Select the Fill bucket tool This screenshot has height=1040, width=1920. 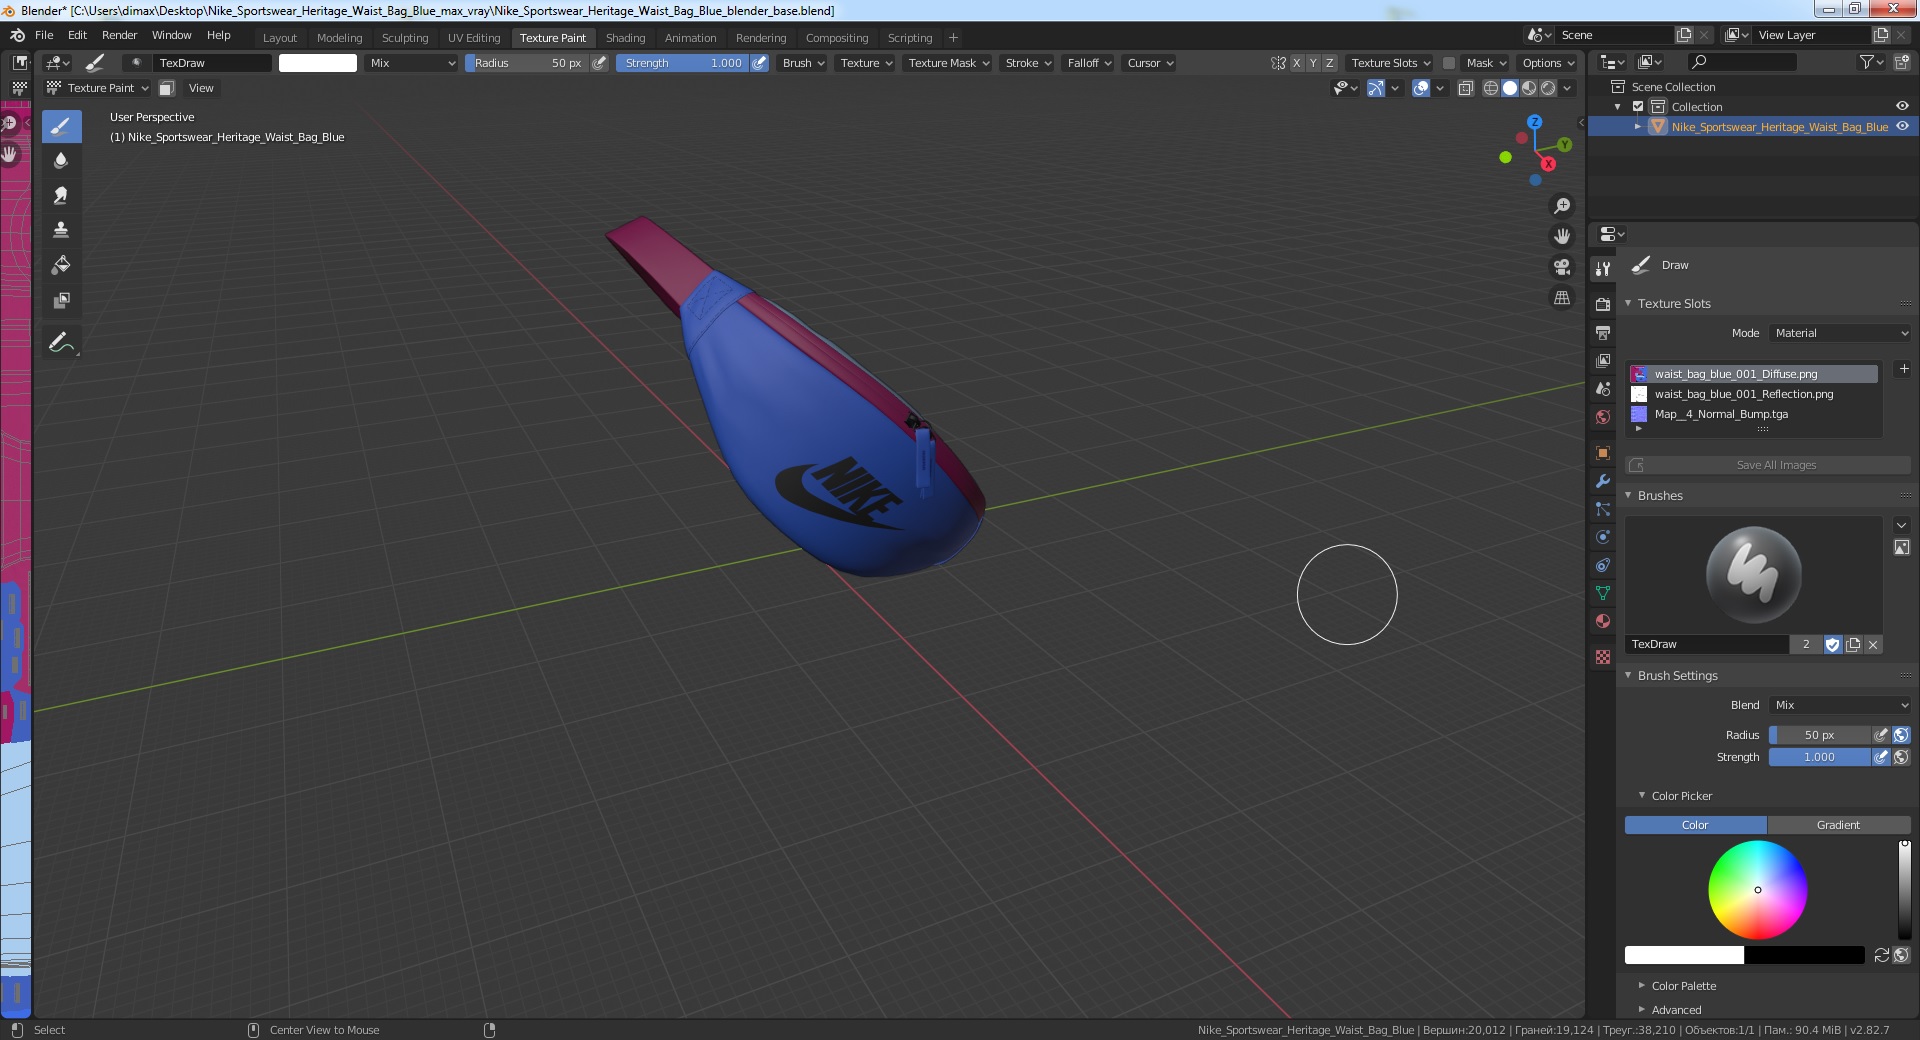(x=61, y=265)
